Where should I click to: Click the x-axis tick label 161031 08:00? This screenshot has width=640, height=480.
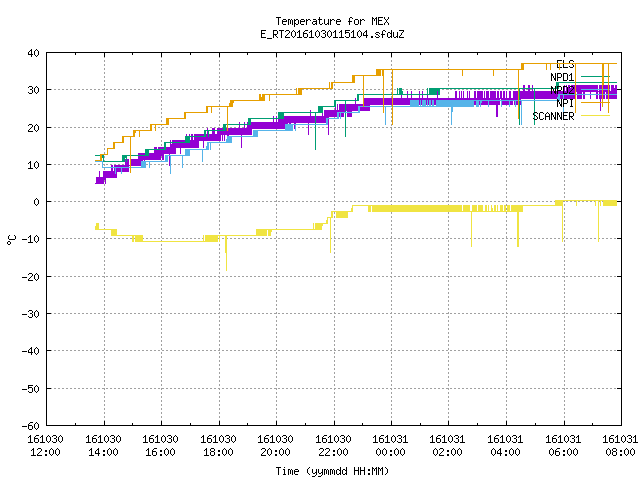pyautogui.click(x=620, y=446)
